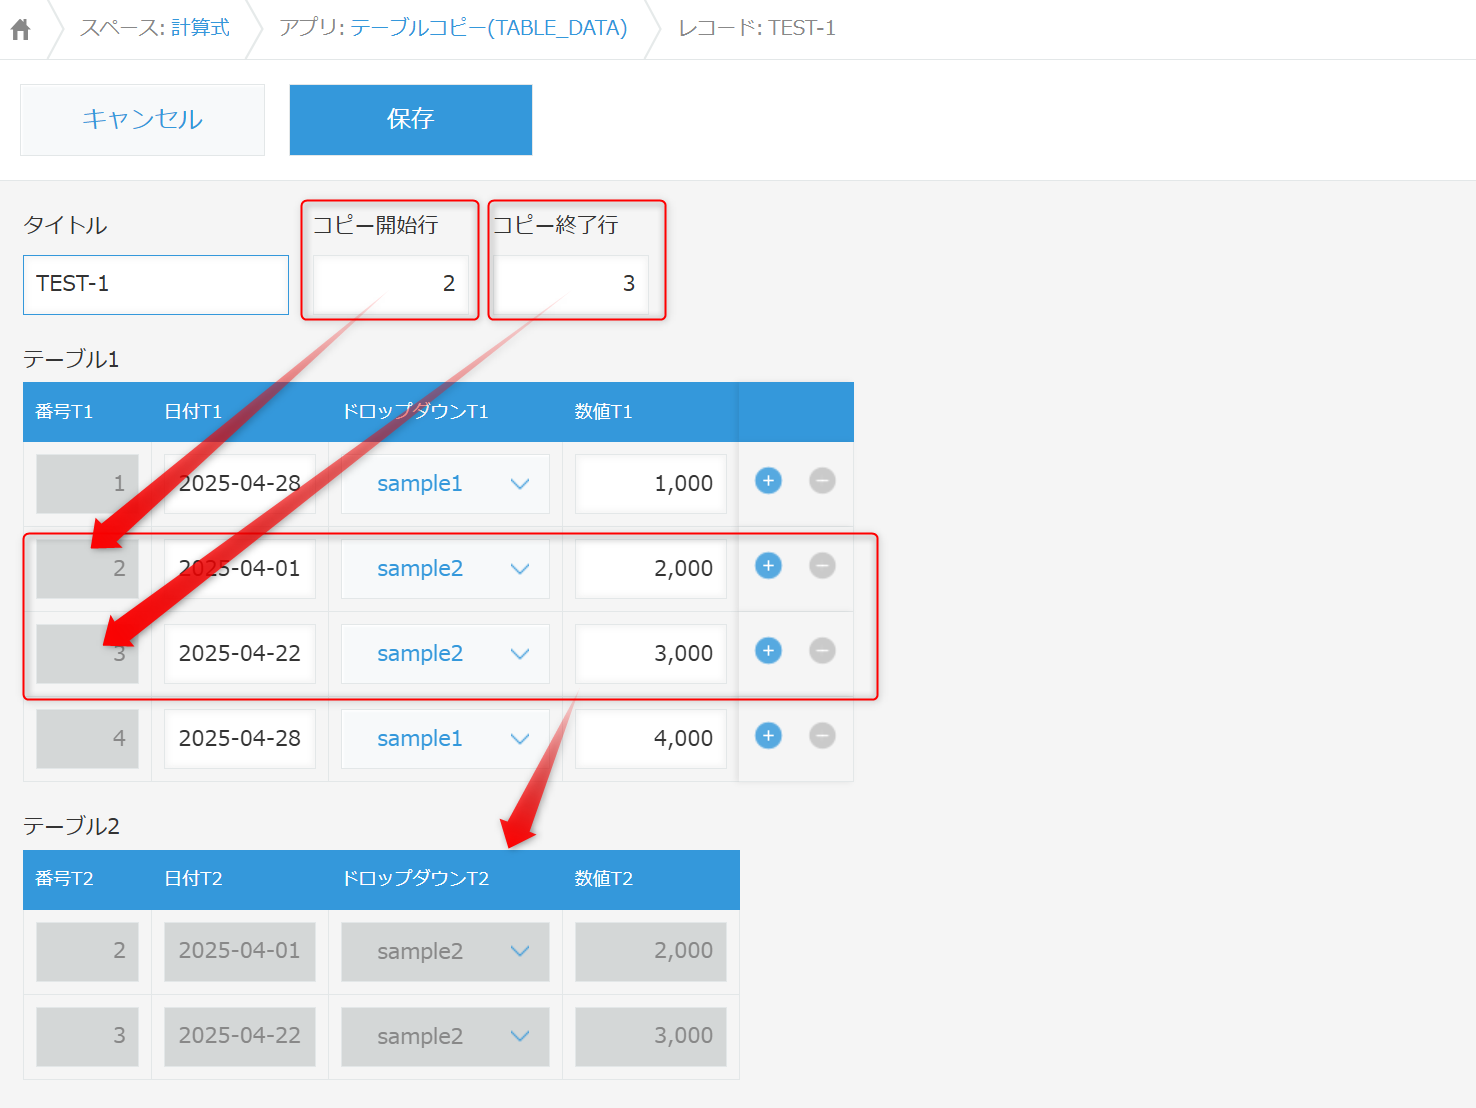Edit the コピー終了行 number field
1476x1108 pixels.
[x=570, y=285]
